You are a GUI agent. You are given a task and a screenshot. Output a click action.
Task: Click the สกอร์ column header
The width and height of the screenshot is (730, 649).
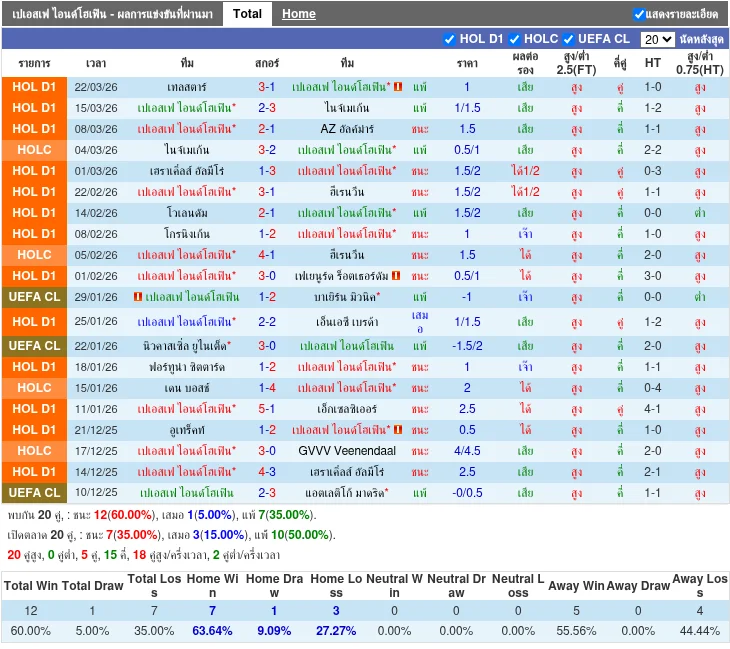[267, 62]
